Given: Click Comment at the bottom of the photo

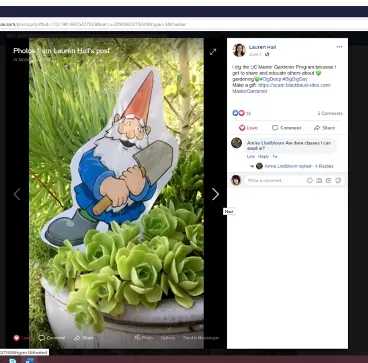Looking at the screenshot, I should [x=52, y=338].
